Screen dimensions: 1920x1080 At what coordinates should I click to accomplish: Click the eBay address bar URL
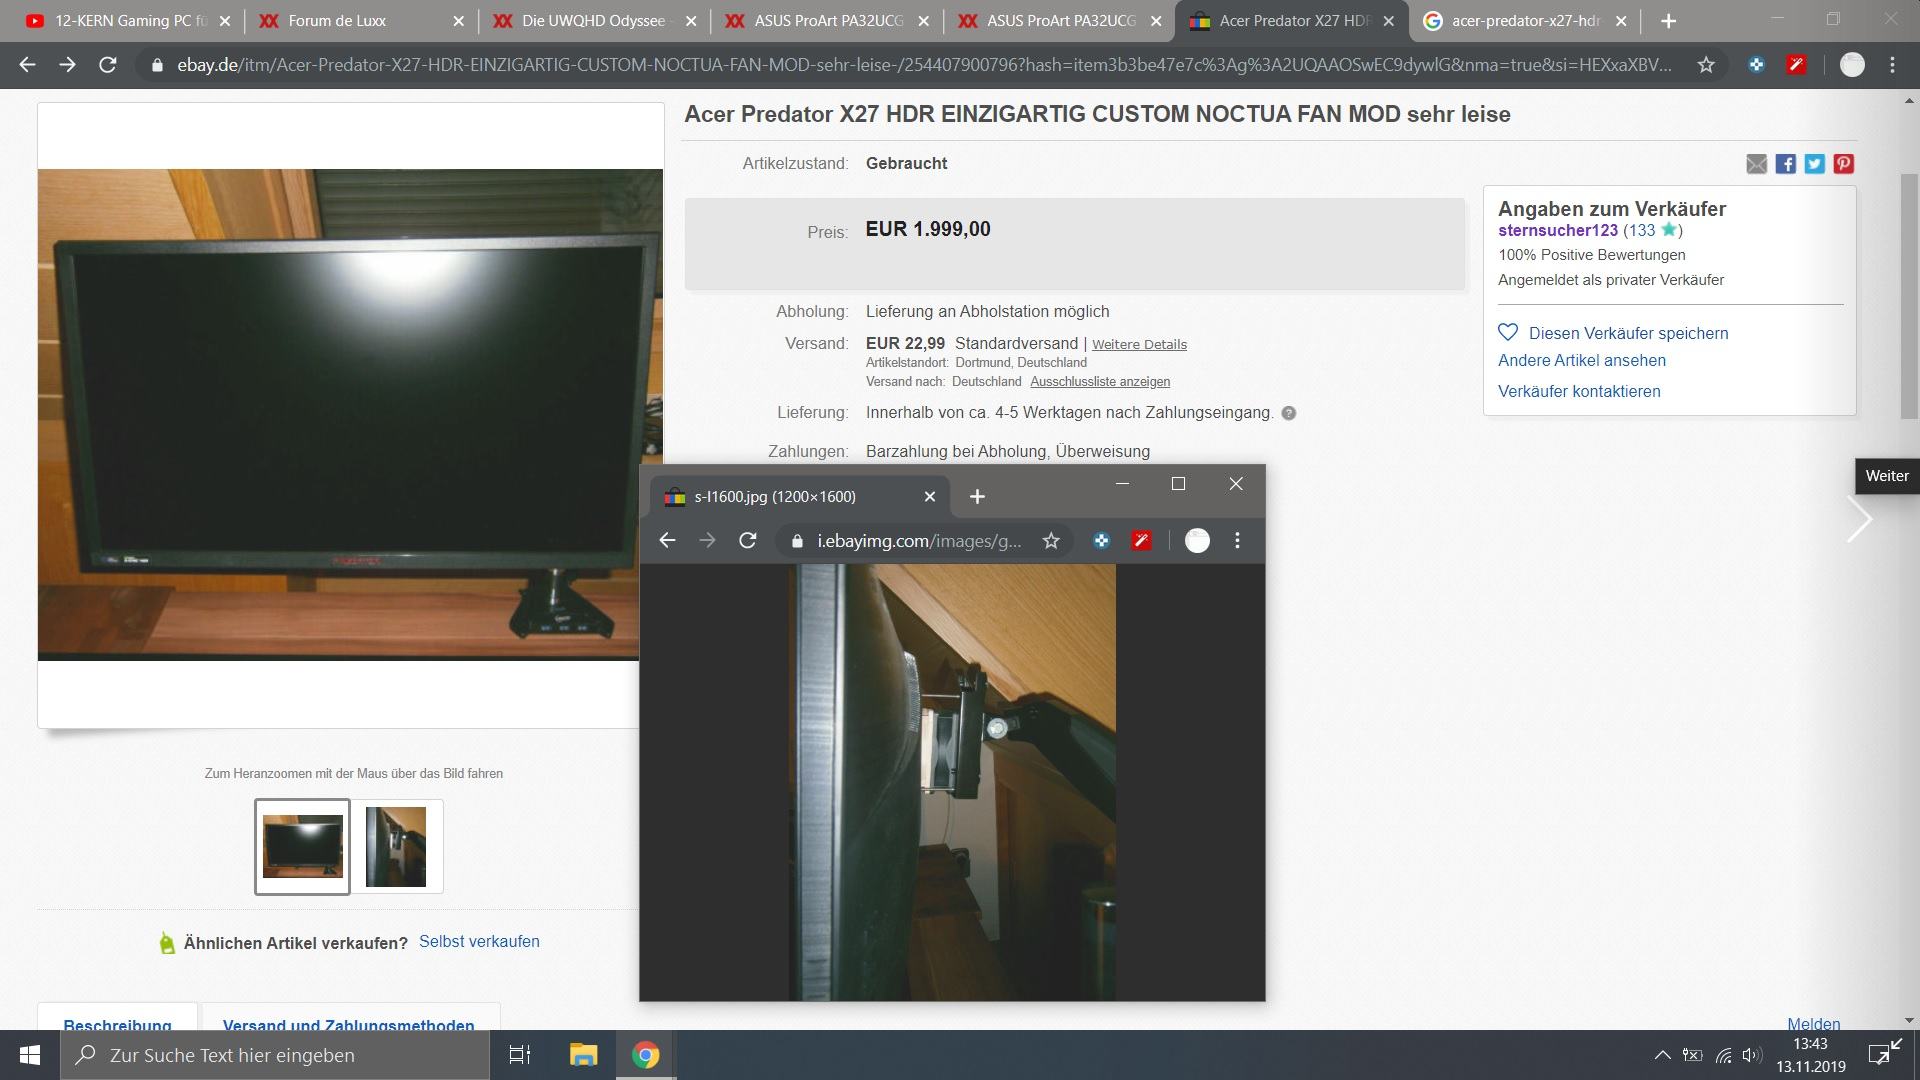tap(923, 65)
